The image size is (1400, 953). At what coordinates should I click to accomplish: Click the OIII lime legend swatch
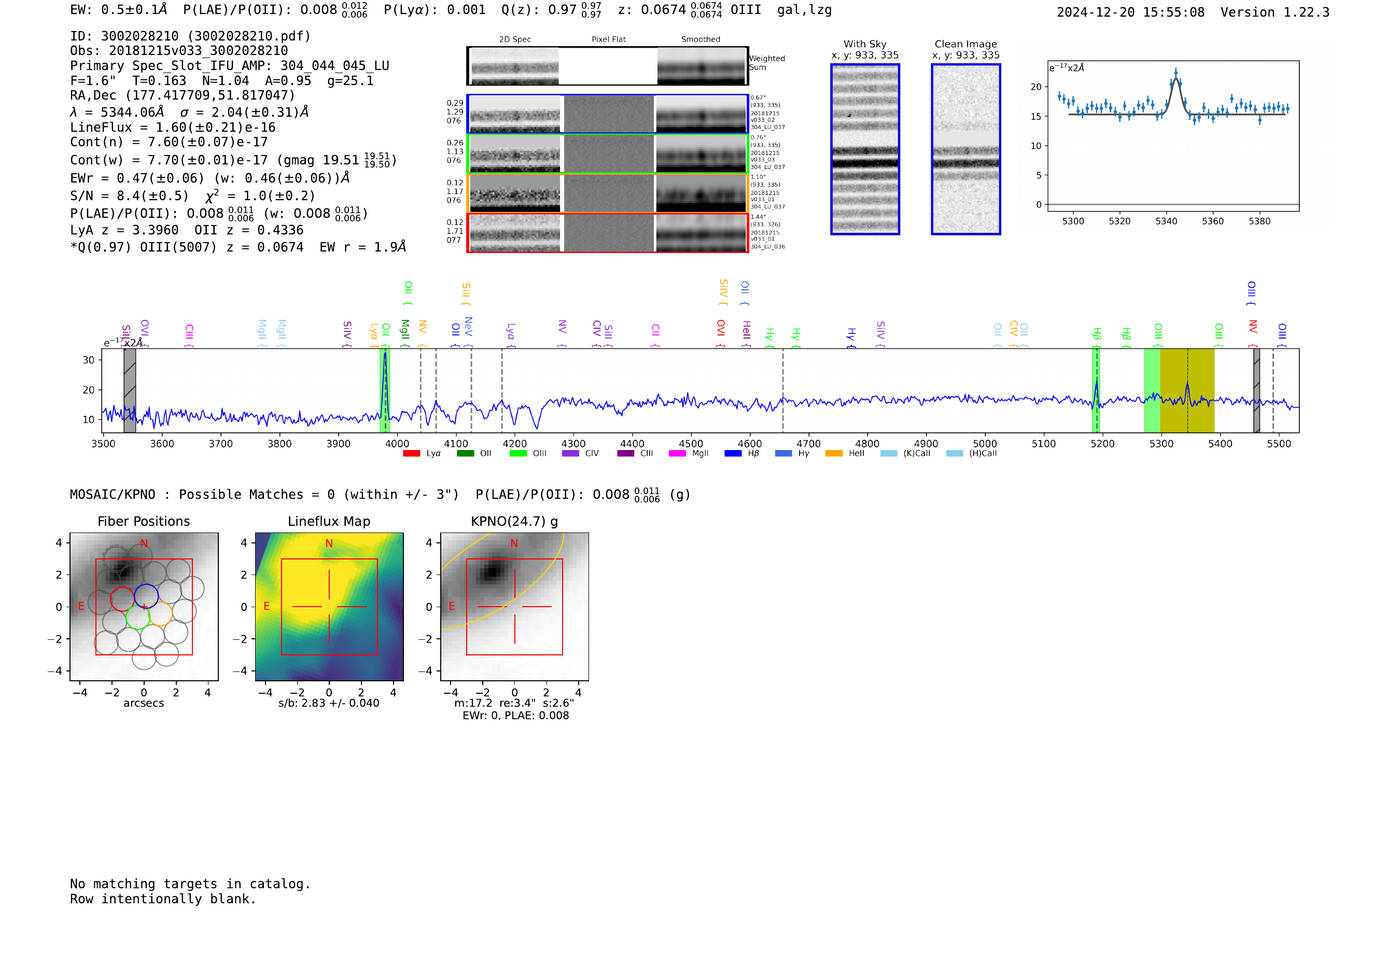click(518, 454)
